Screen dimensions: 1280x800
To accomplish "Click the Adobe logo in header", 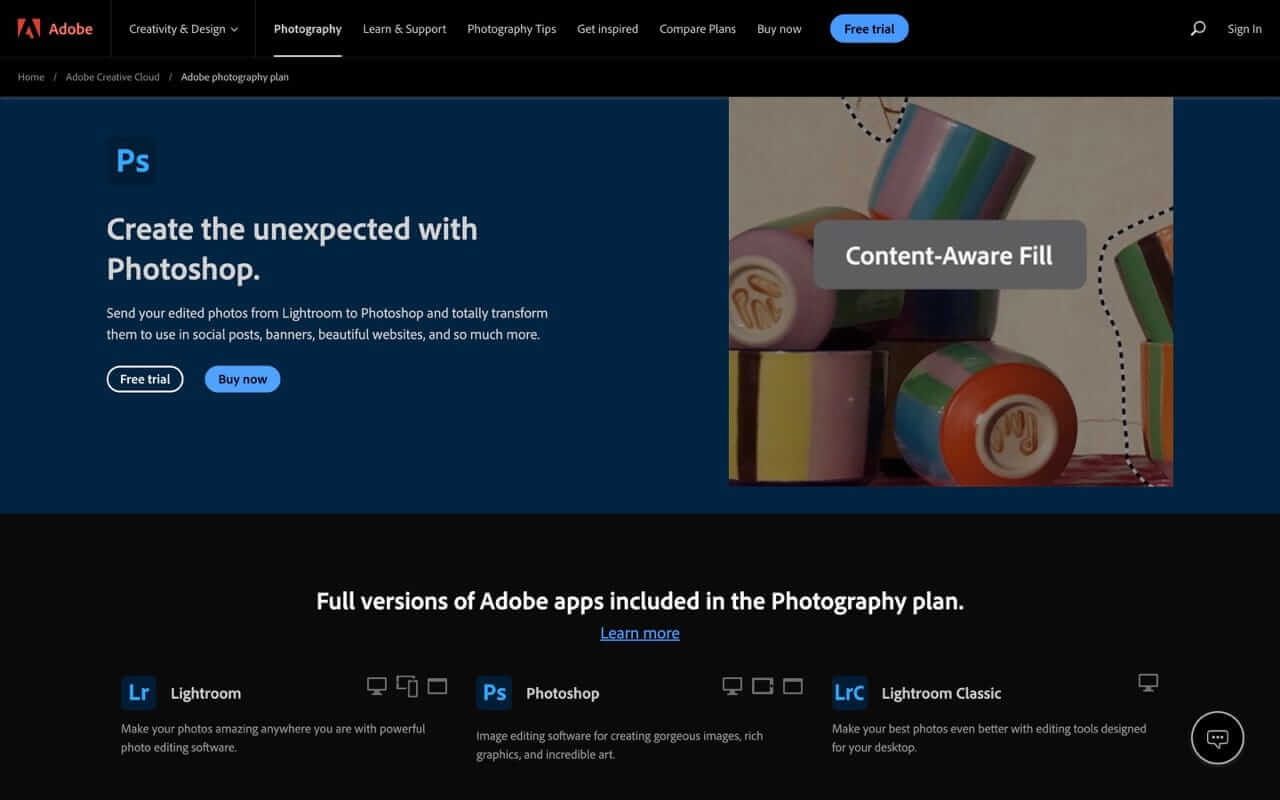I will tap(55, 29).
